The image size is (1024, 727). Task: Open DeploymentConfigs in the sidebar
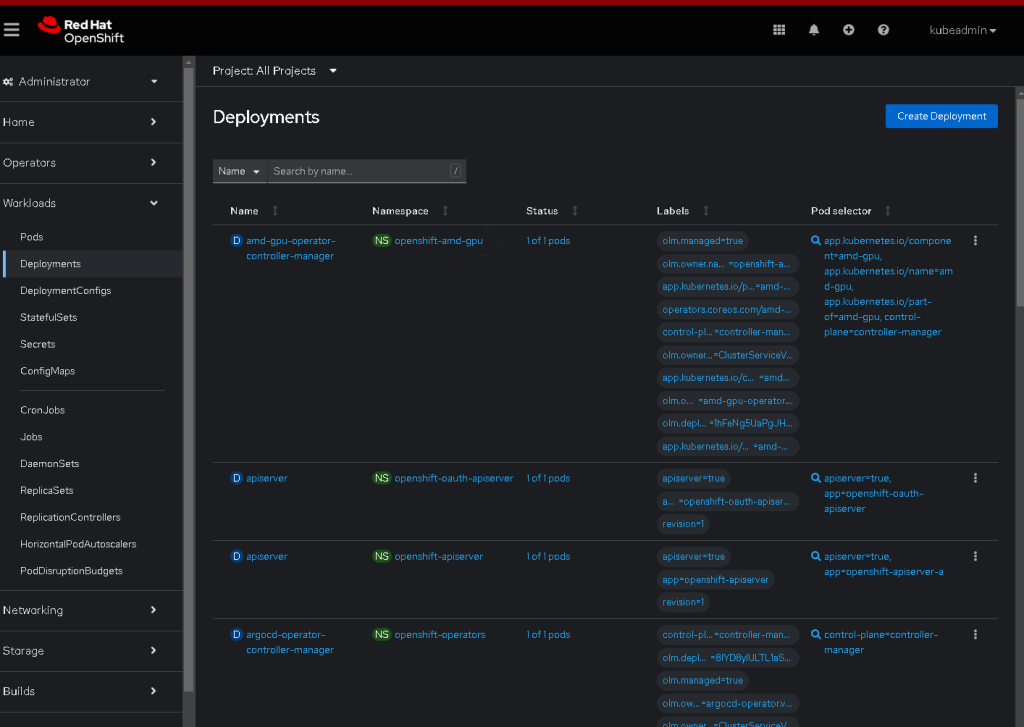[x=65, y=291]
